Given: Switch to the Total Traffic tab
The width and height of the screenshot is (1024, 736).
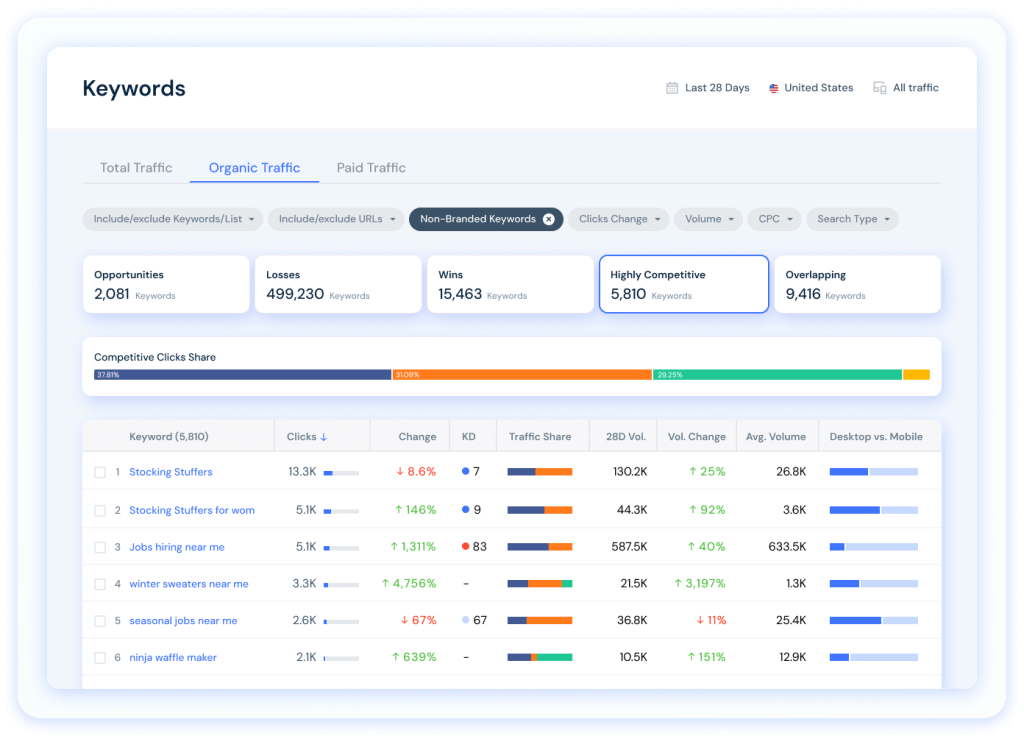Looking at the screenshot, I should [x=136, y=168].
